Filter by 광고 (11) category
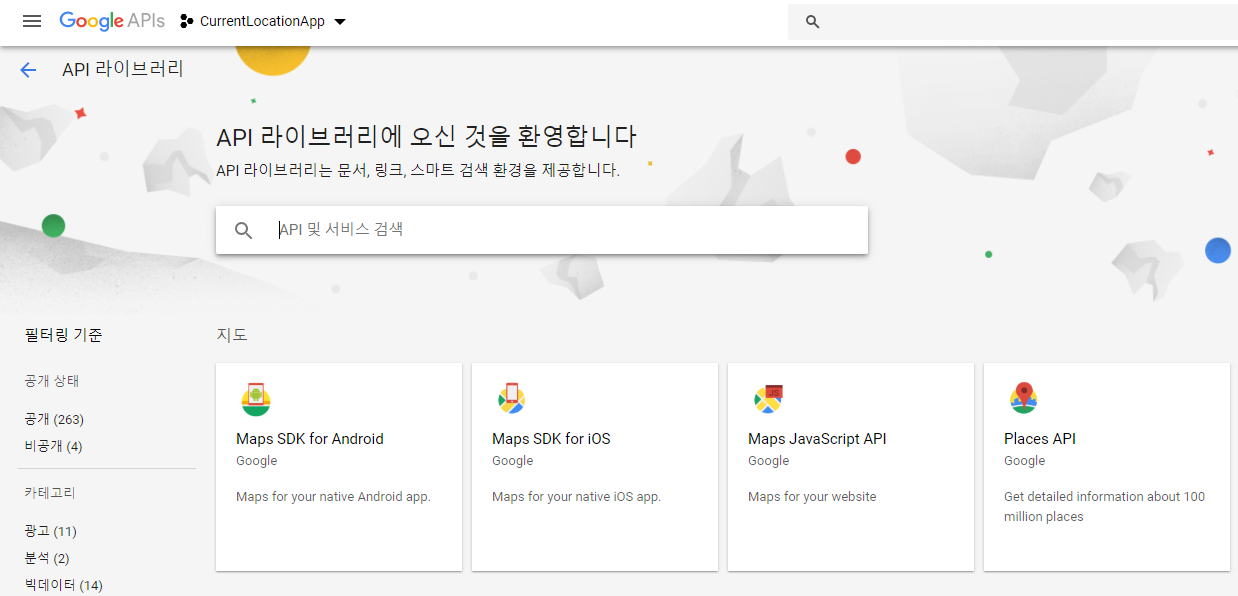 click(x=50, y=531)
